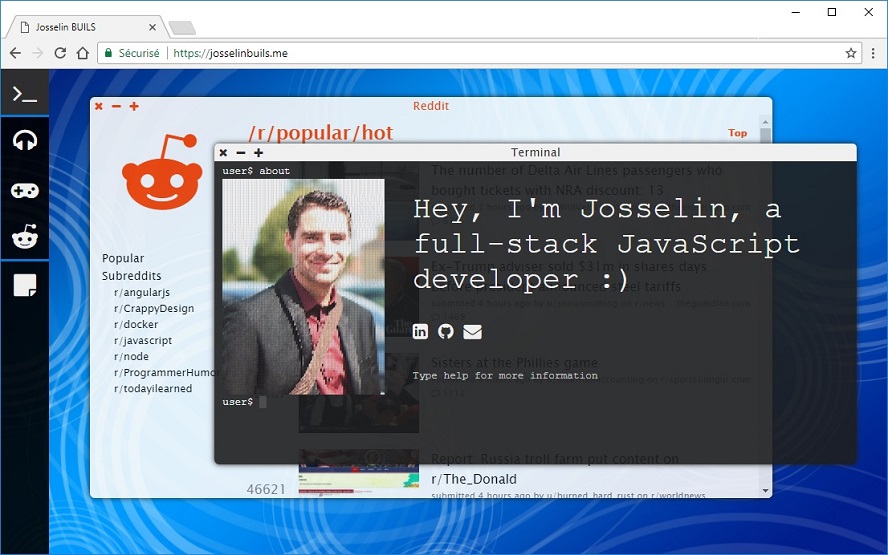Open Josselin's GitHub profile icon
The image size is (888, 555).
coord(446,331)
